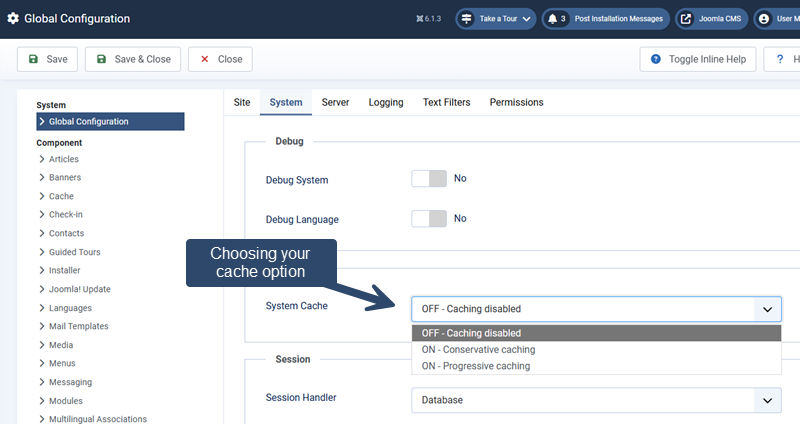Click the Help question mark icon
Viewport: 800px width, 424px height.
pyautogui.click(x=780, y=59)
